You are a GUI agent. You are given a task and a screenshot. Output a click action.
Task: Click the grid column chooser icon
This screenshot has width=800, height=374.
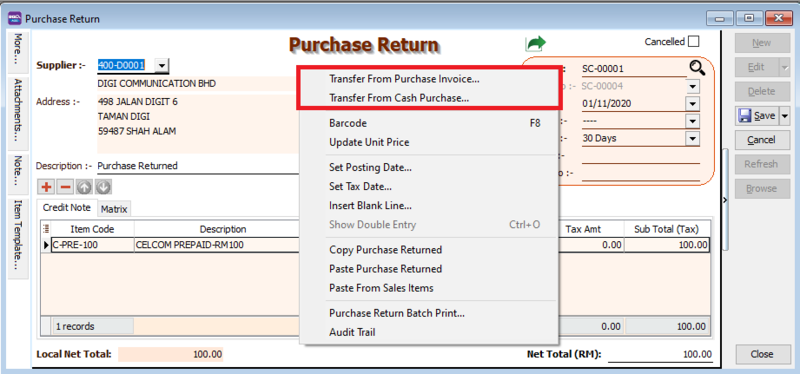[46, 229]
